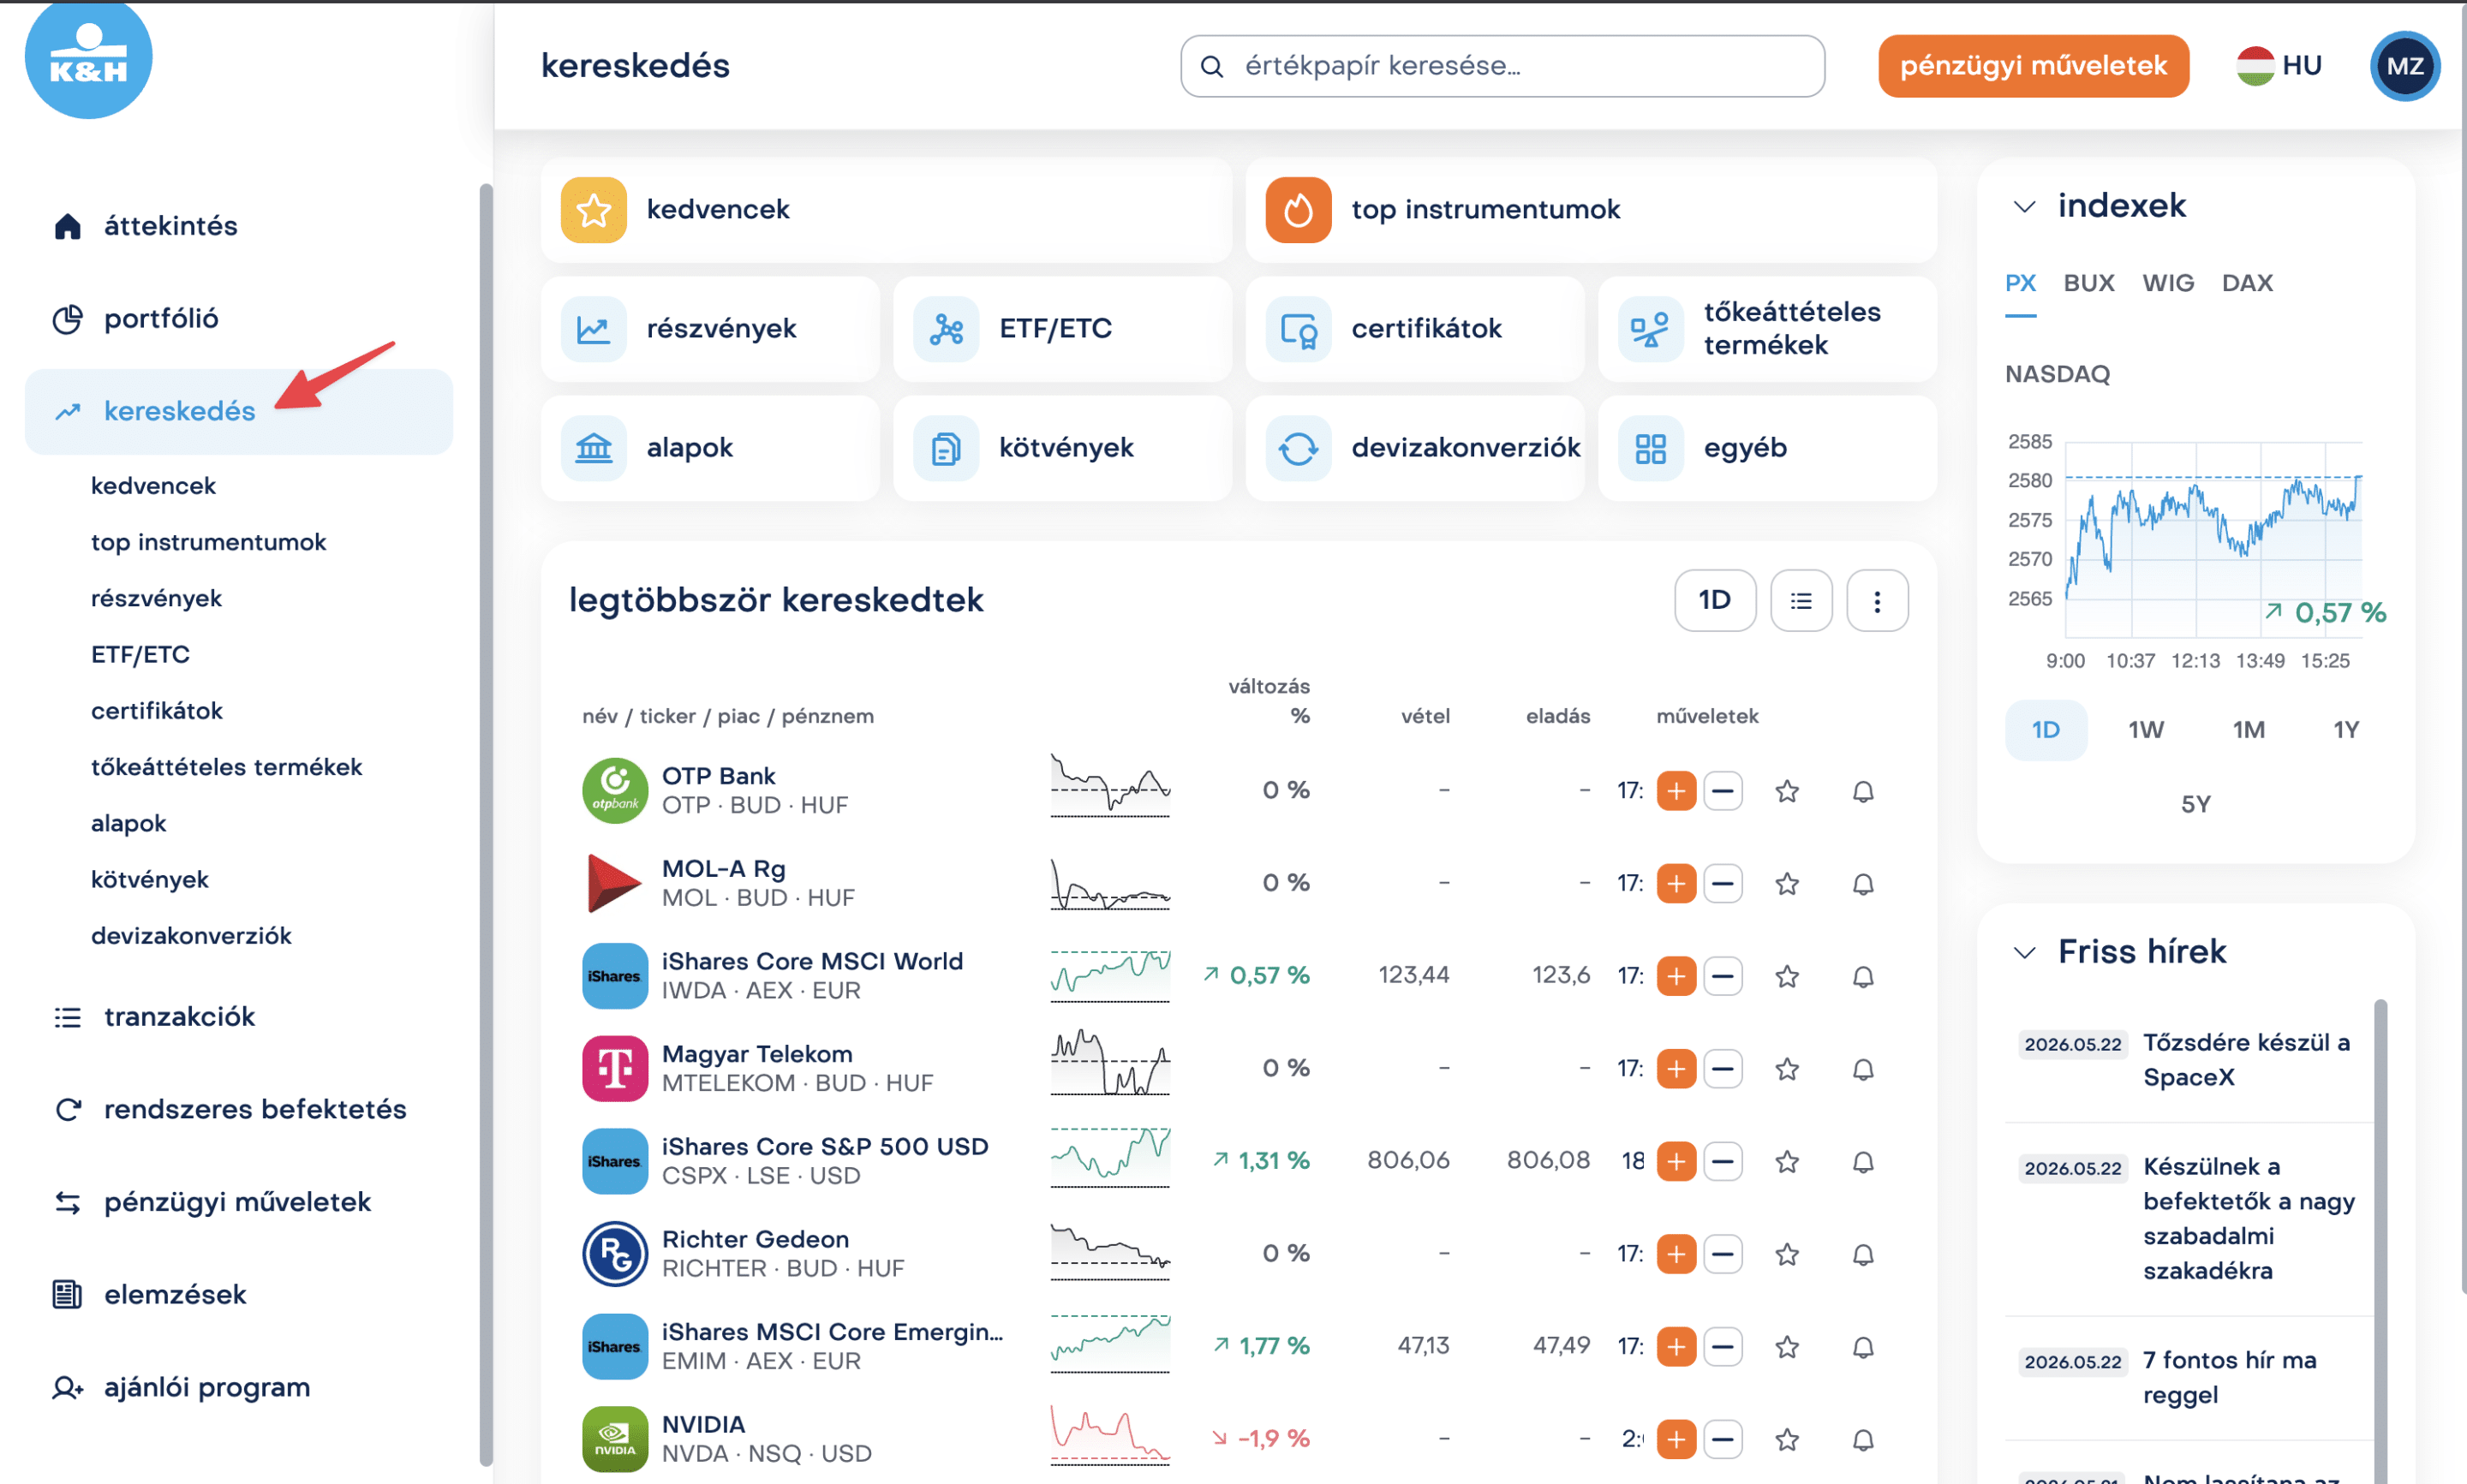
Task: Select the PX index tab
Action: coord(2020,283)
